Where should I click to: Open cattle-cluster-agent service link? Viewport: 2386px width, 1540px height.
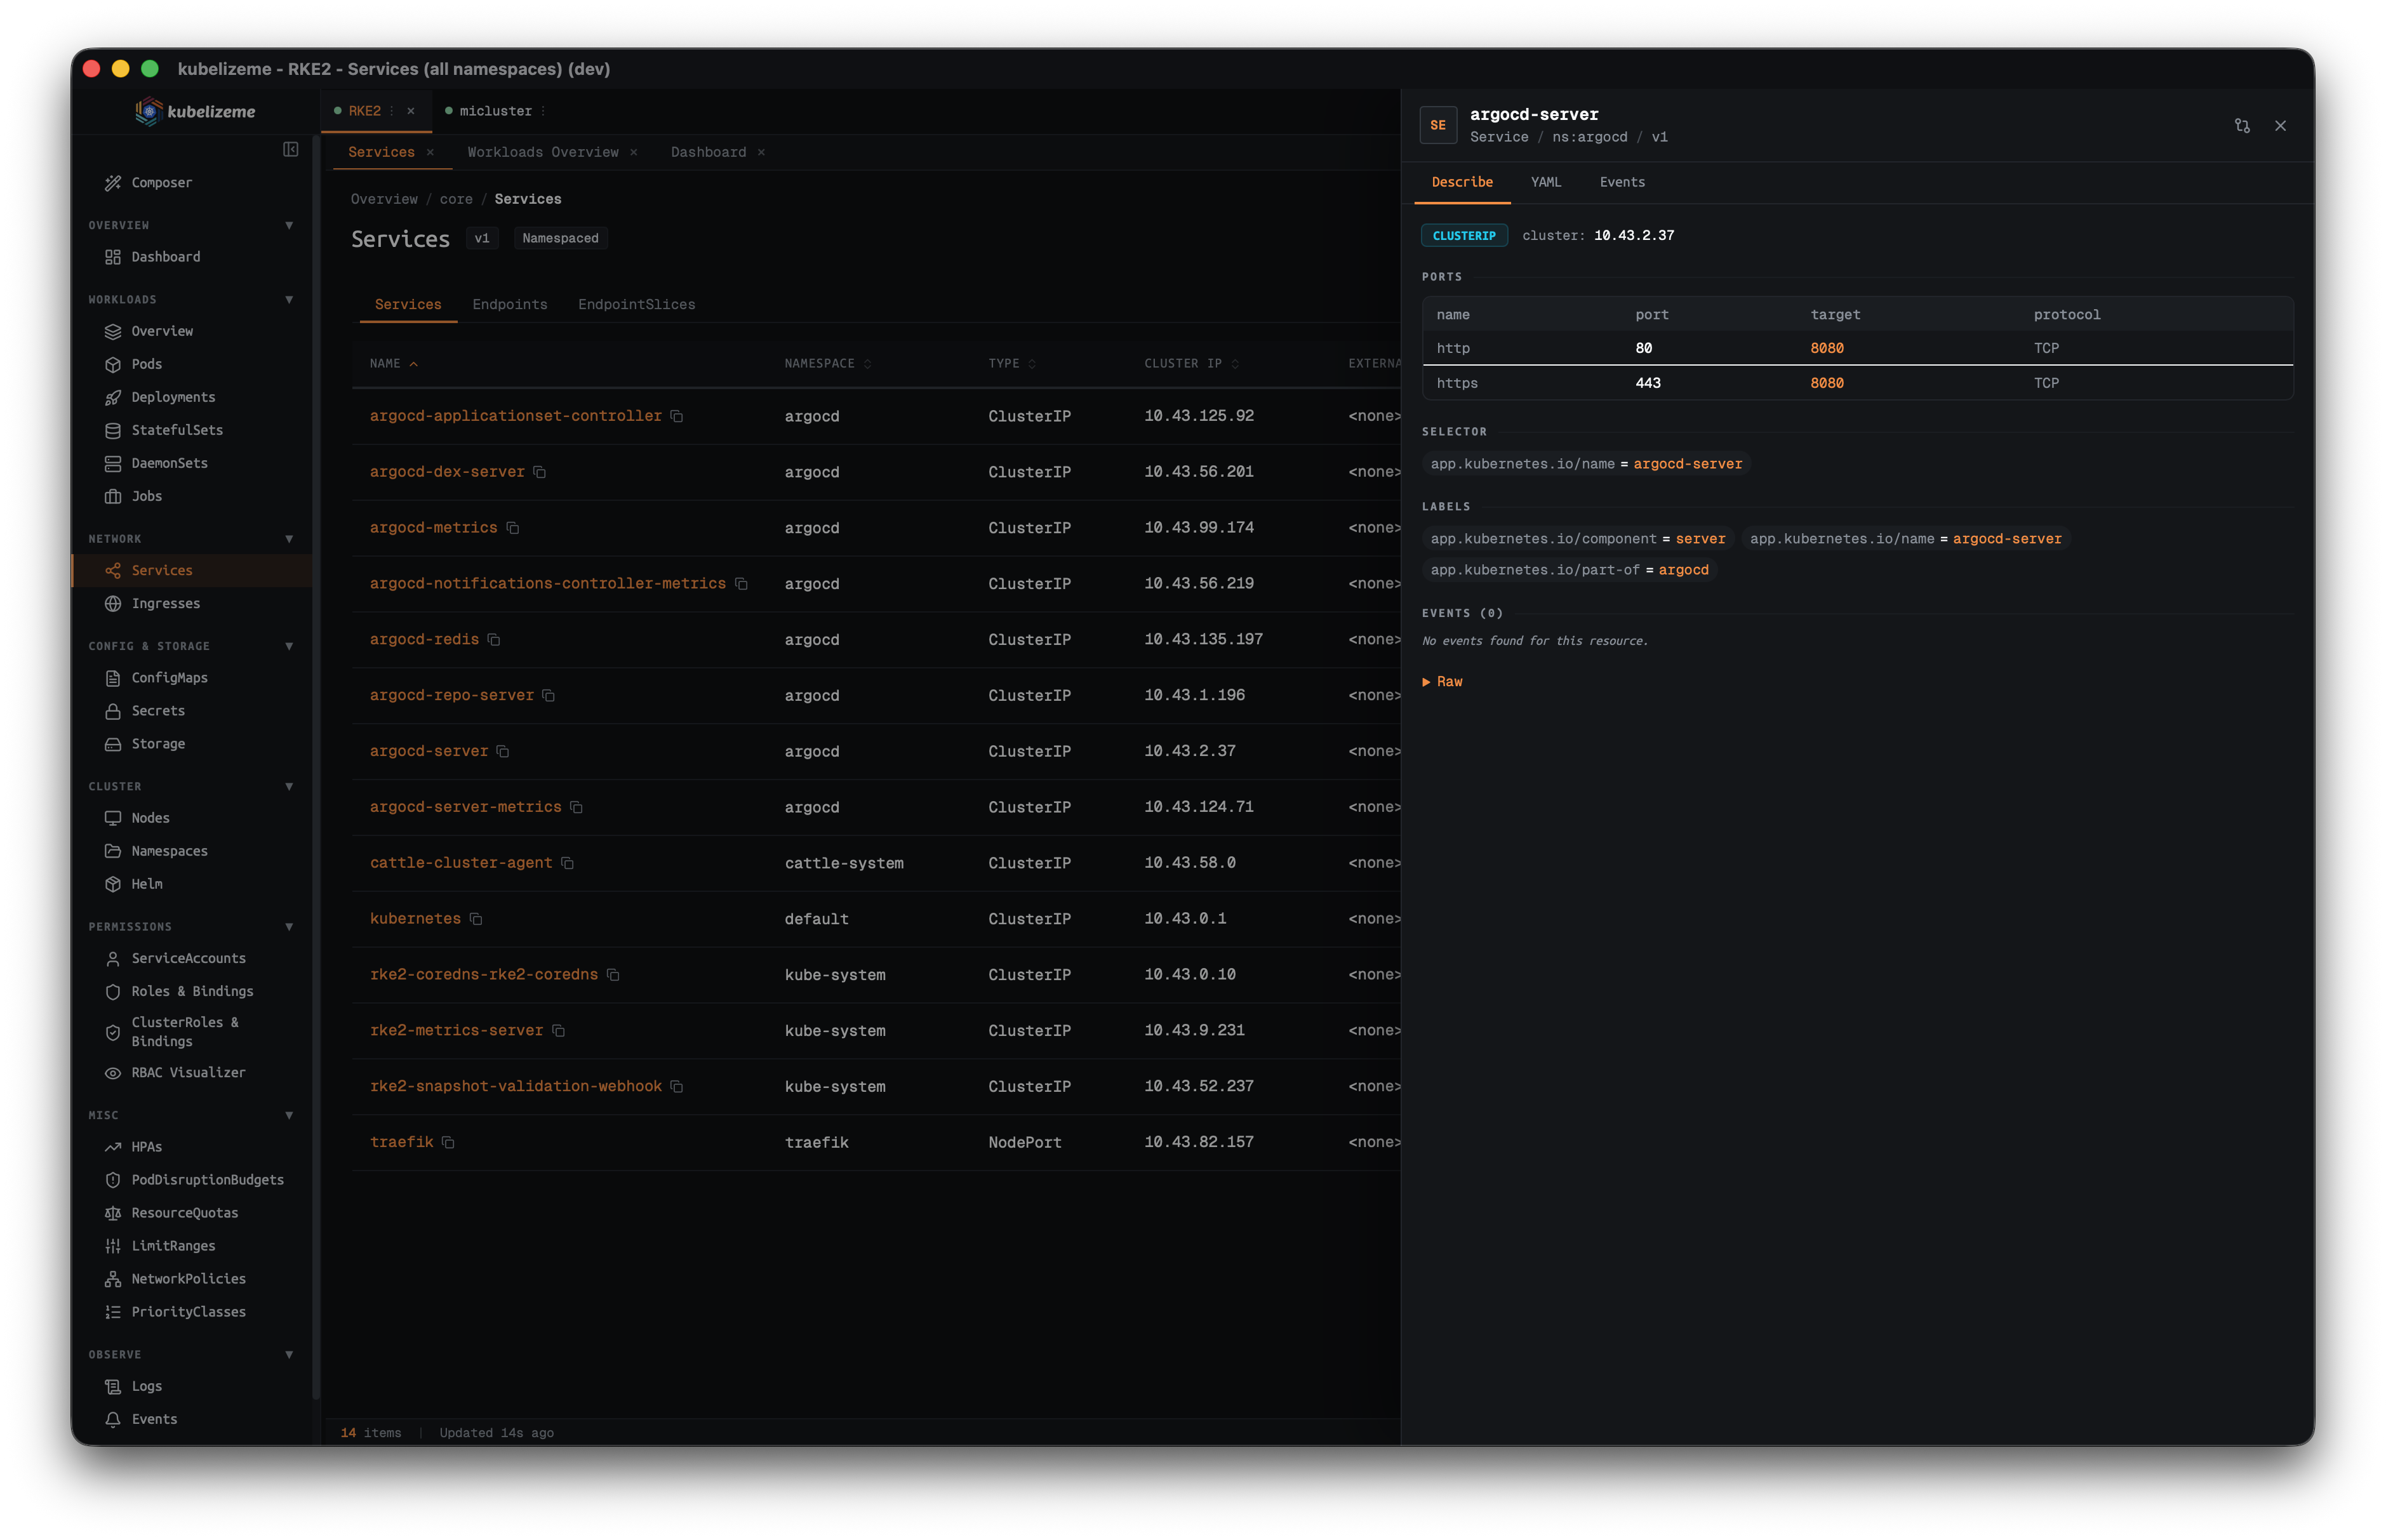tap(461, 863)
